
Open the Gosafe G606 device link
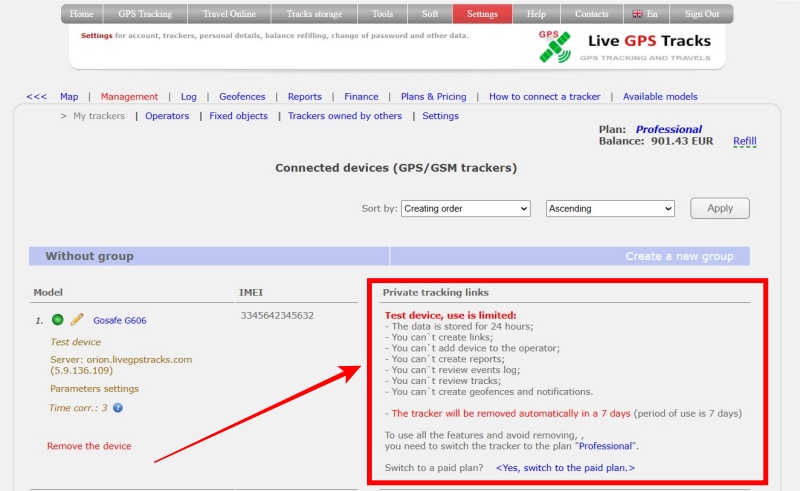[120, 321]
